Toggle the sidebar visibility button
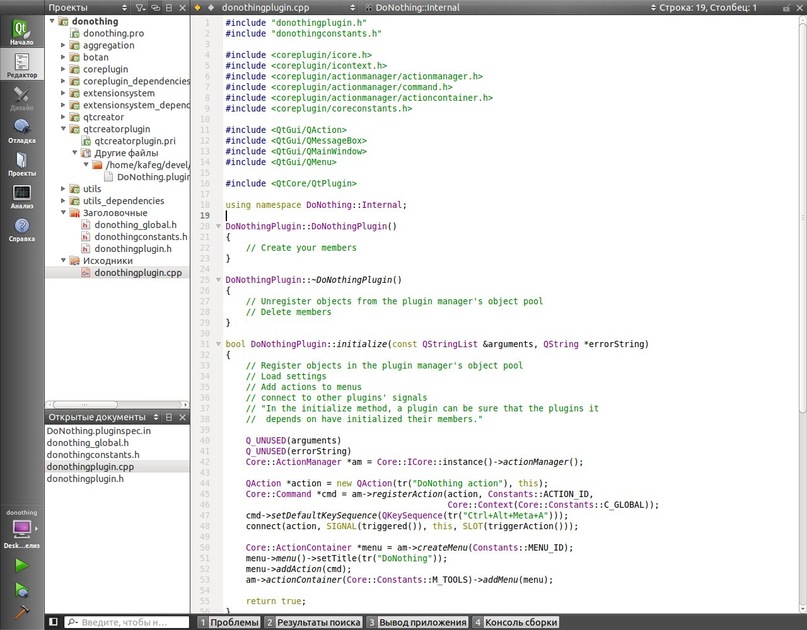Image resolution: width=807 pixels, height=630 pixels. (x=53, y=622)
